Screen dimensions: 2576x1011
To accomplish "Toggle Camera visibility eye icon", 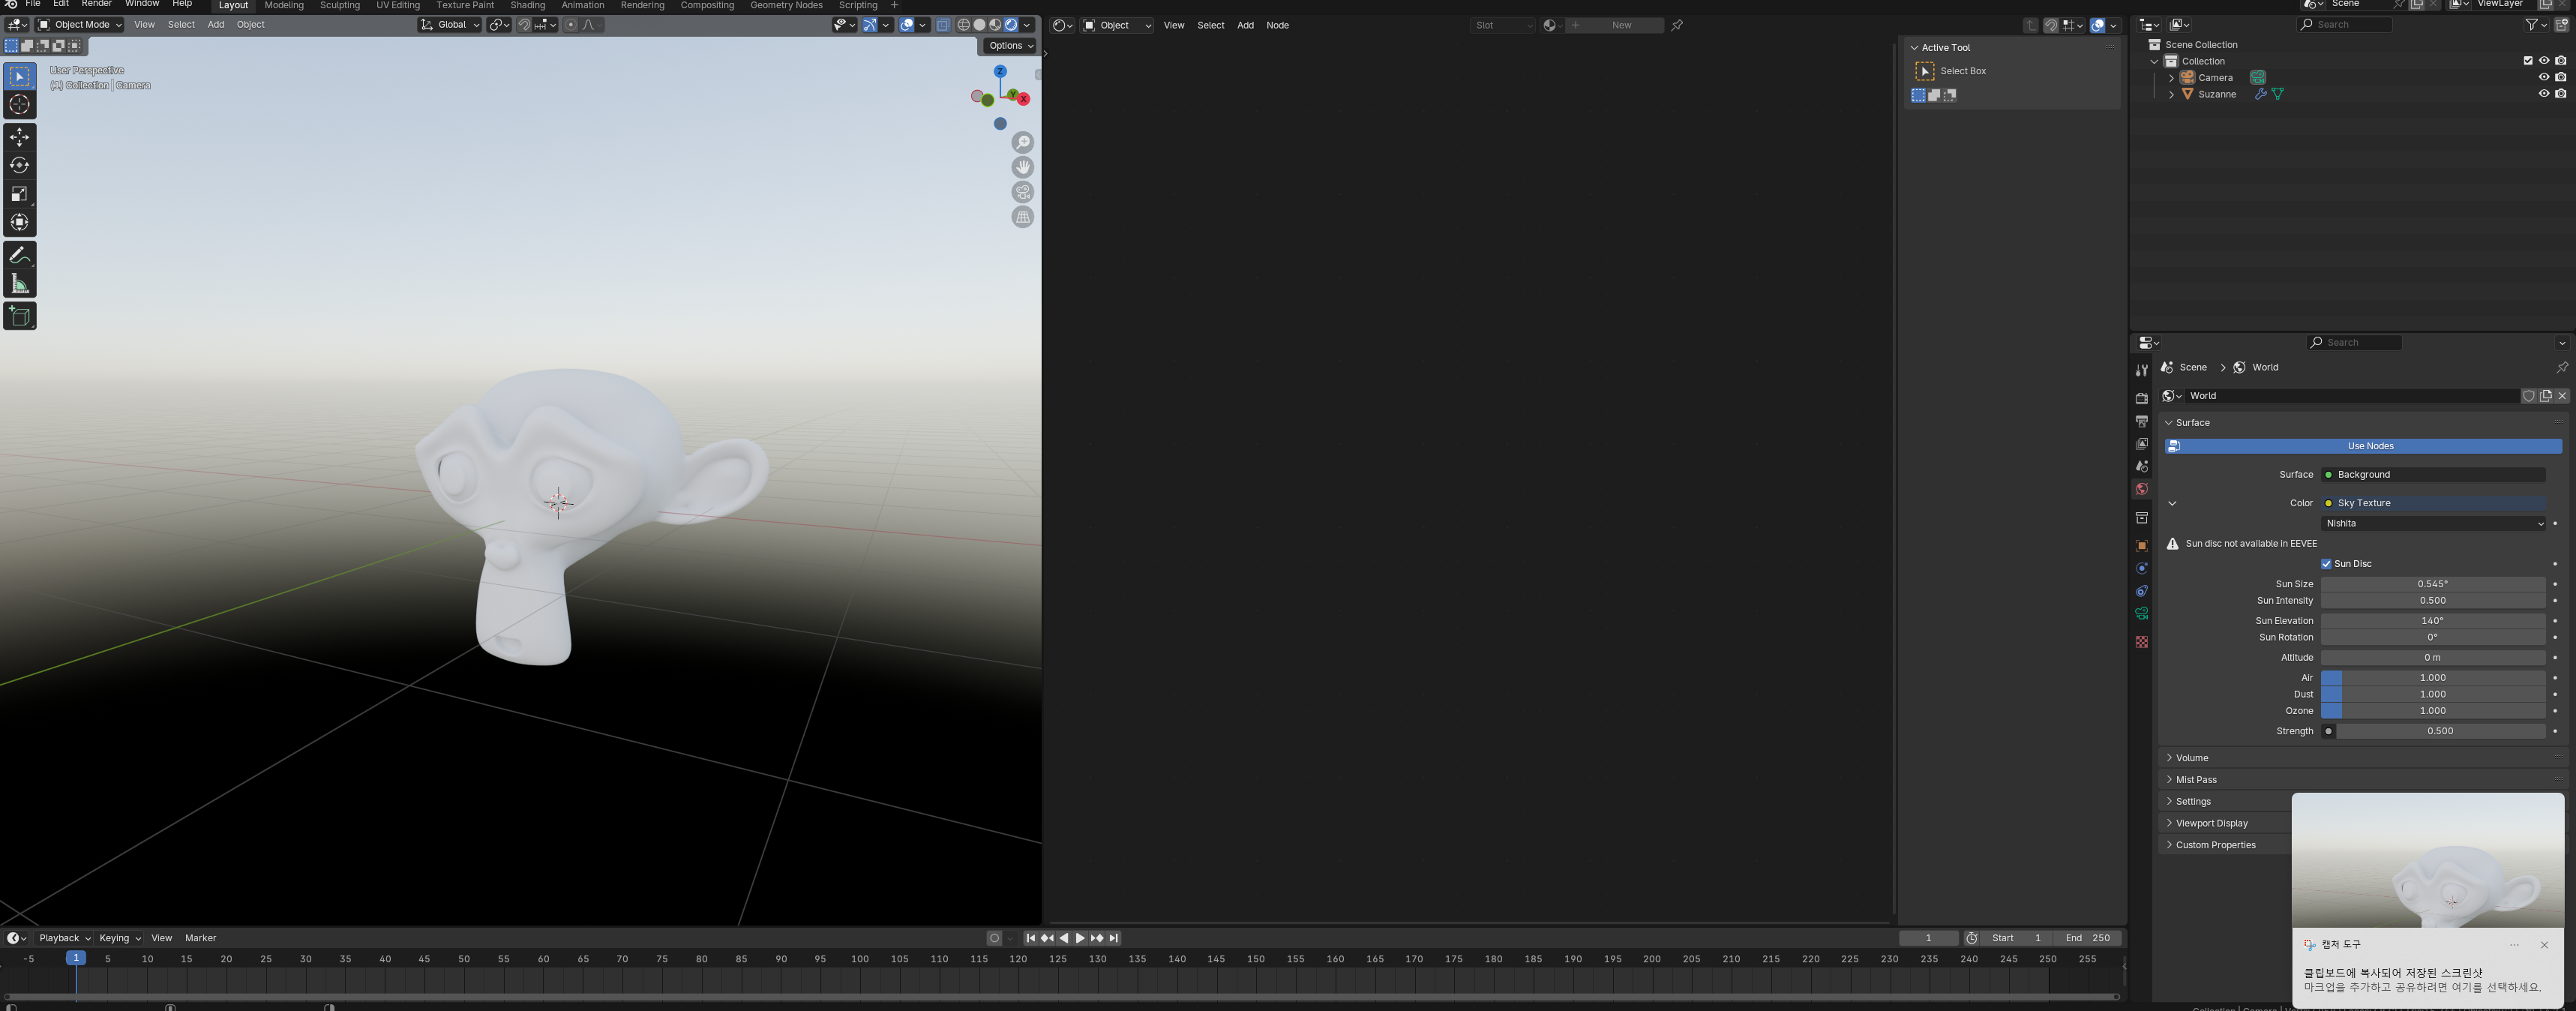I will coord(2543,77).
